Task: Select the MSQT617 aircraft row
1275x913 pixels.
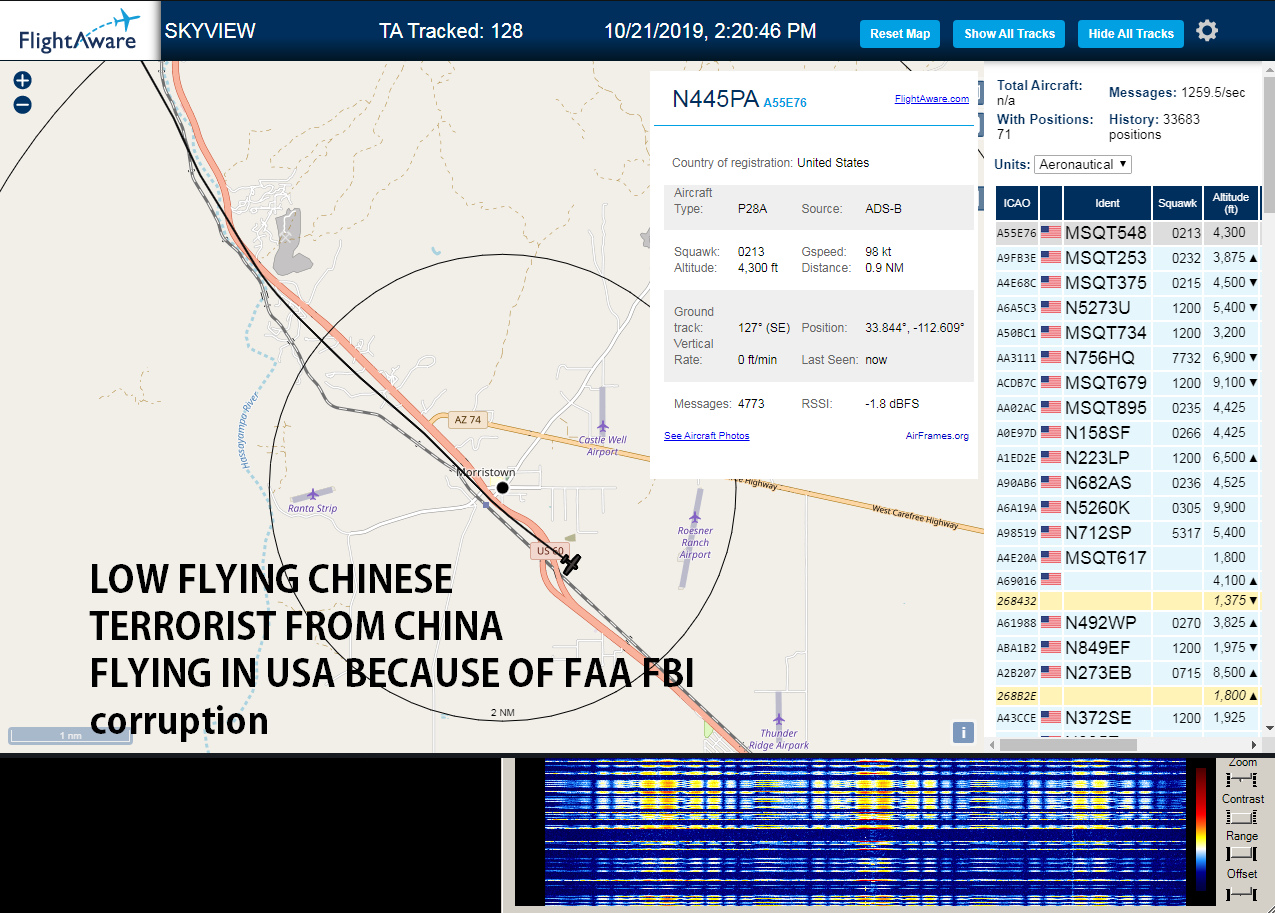Action: coord(1128,558)
